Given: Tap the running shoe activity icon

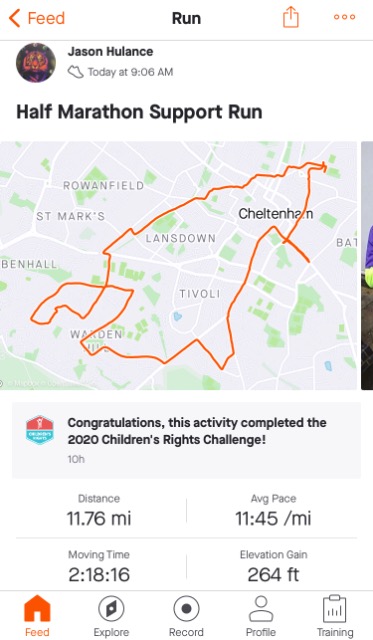Looking at the screenshot, I should coord(75,72).
